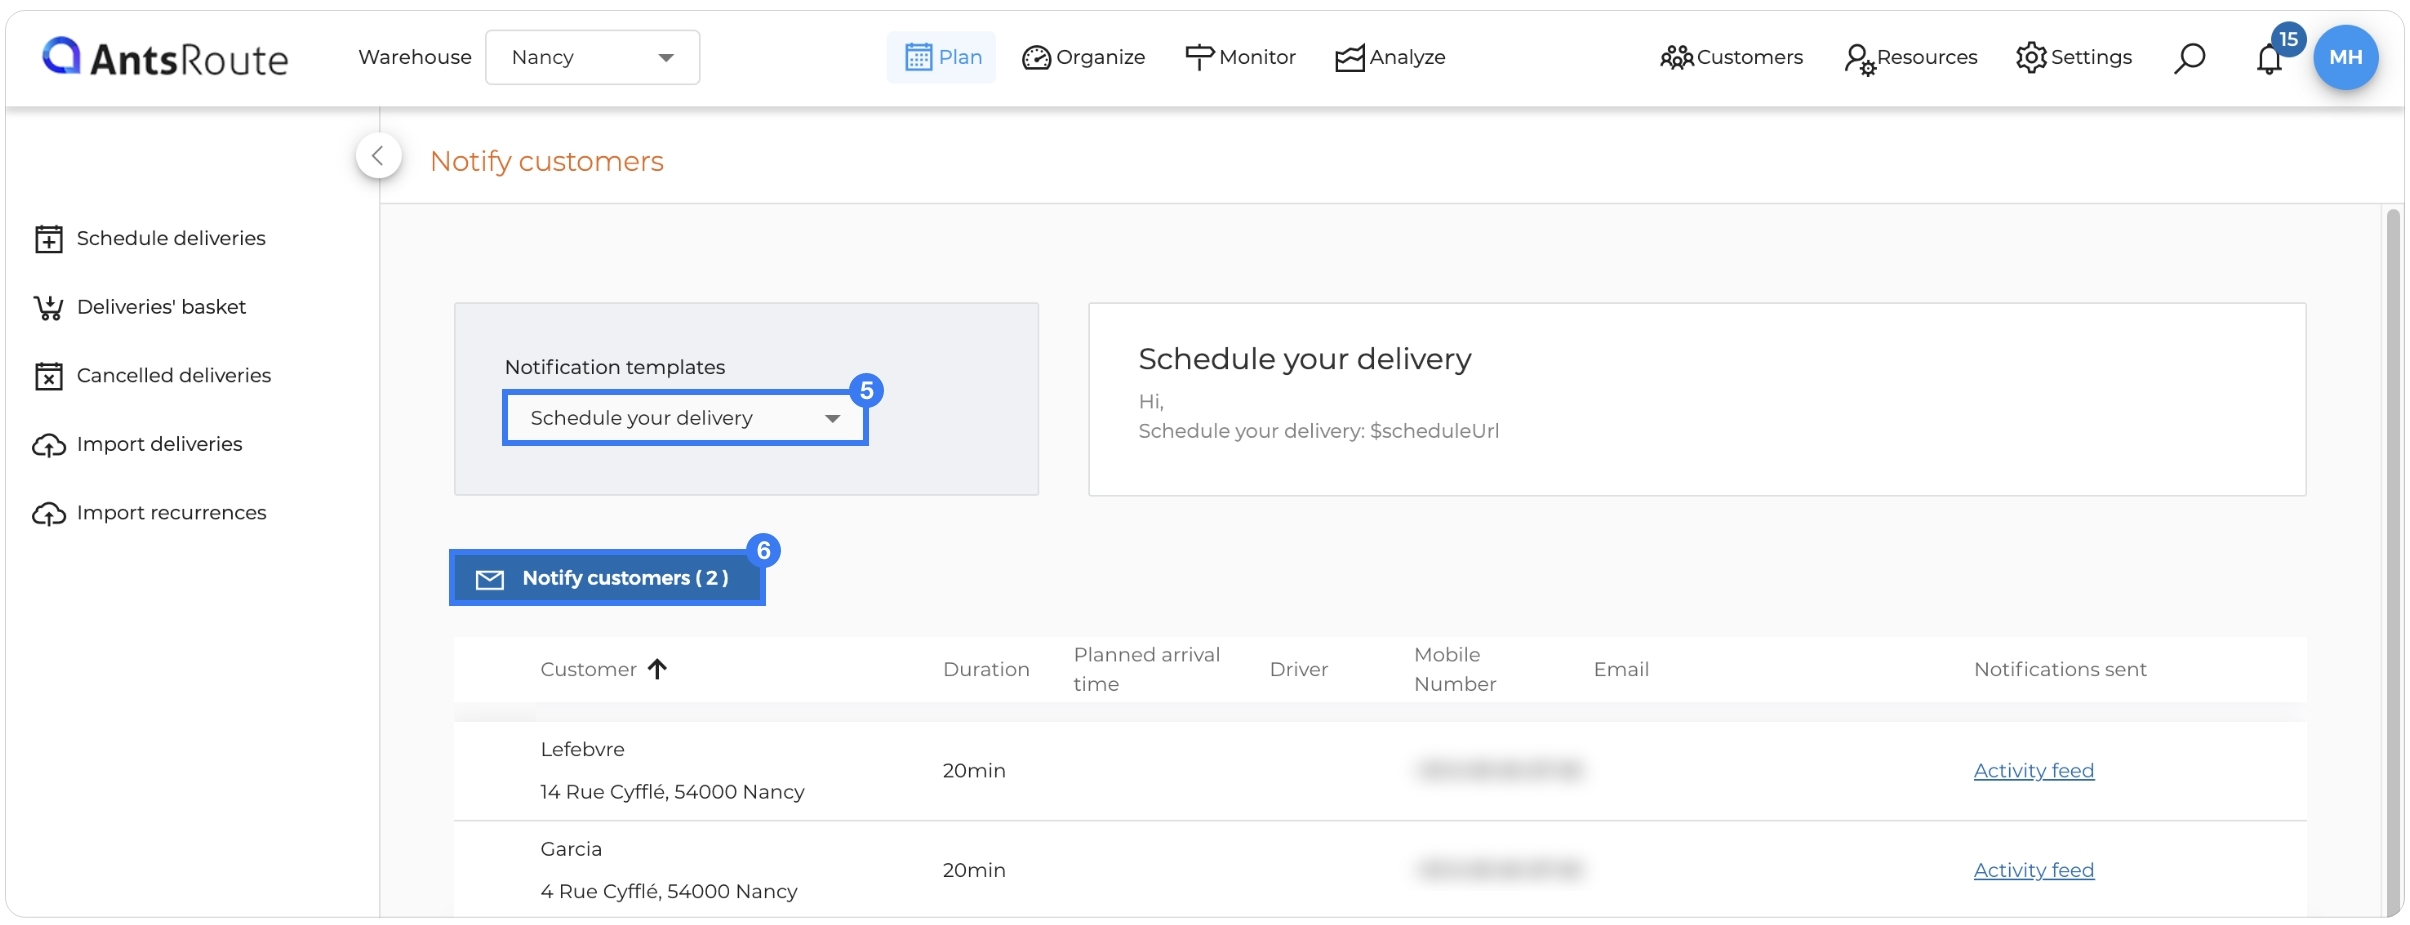Select Import deliveries

tap(138, 444)
